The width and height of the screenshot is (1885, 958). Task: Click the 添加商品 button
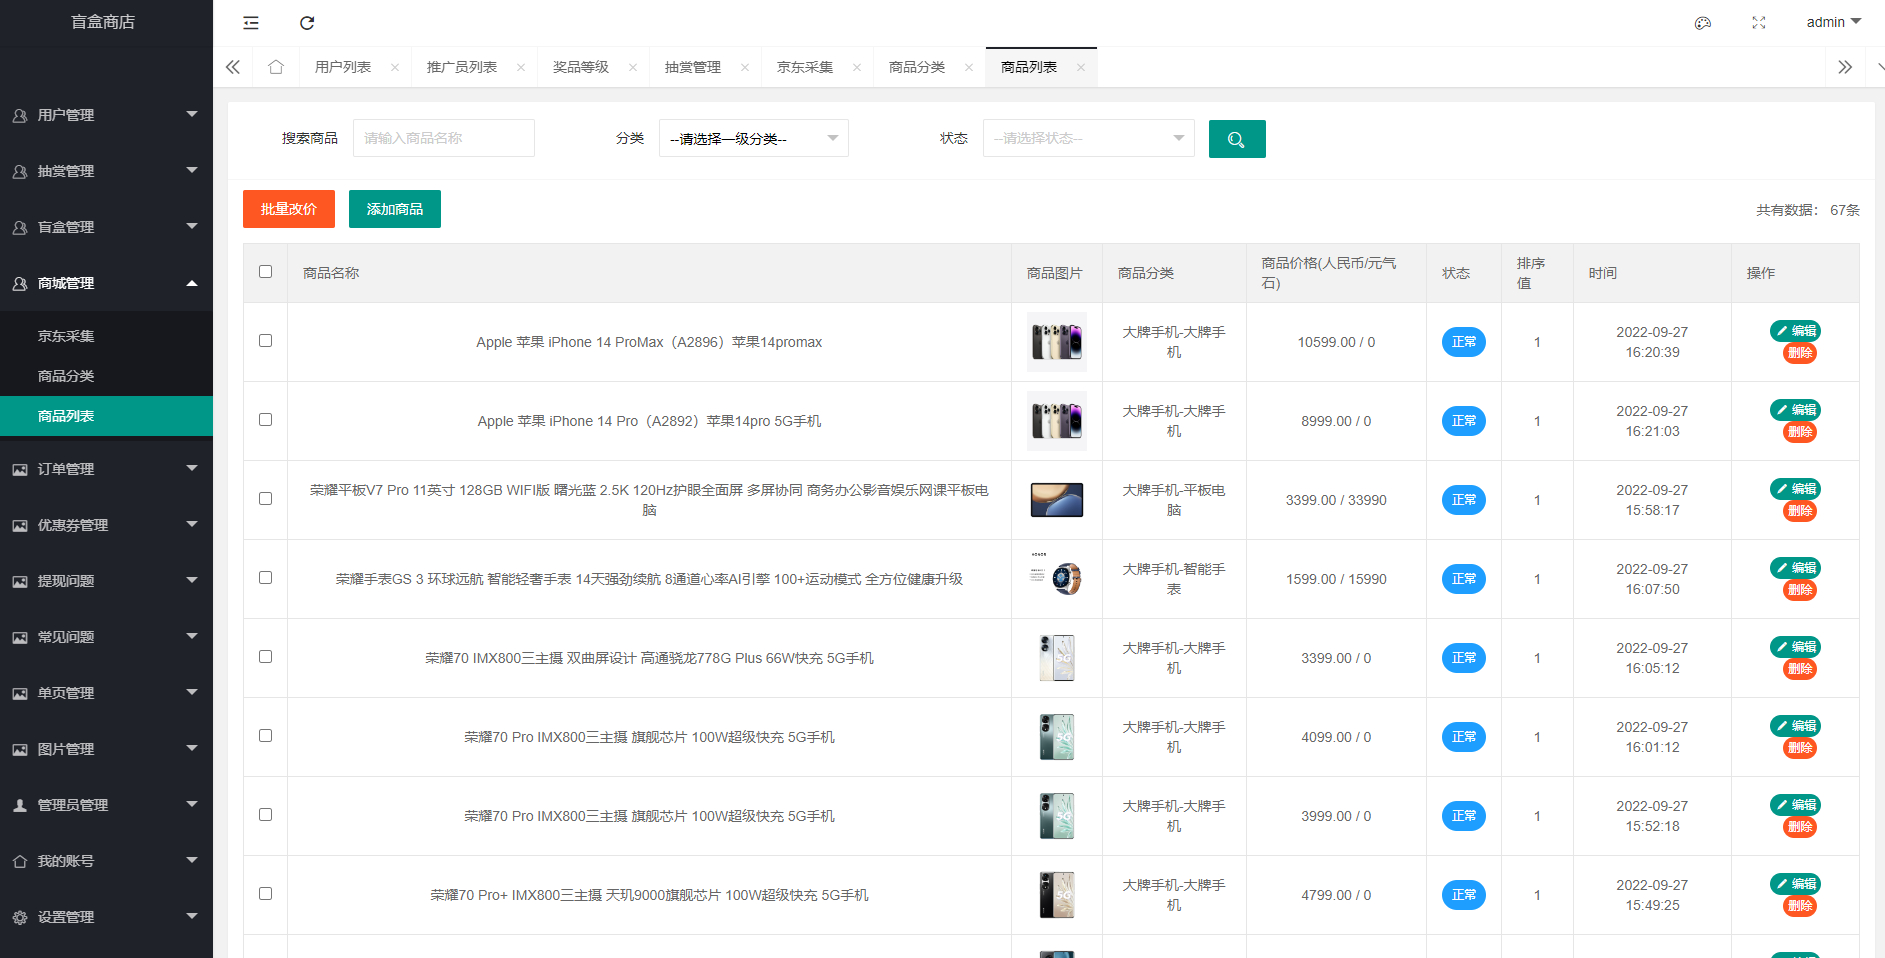394,209
